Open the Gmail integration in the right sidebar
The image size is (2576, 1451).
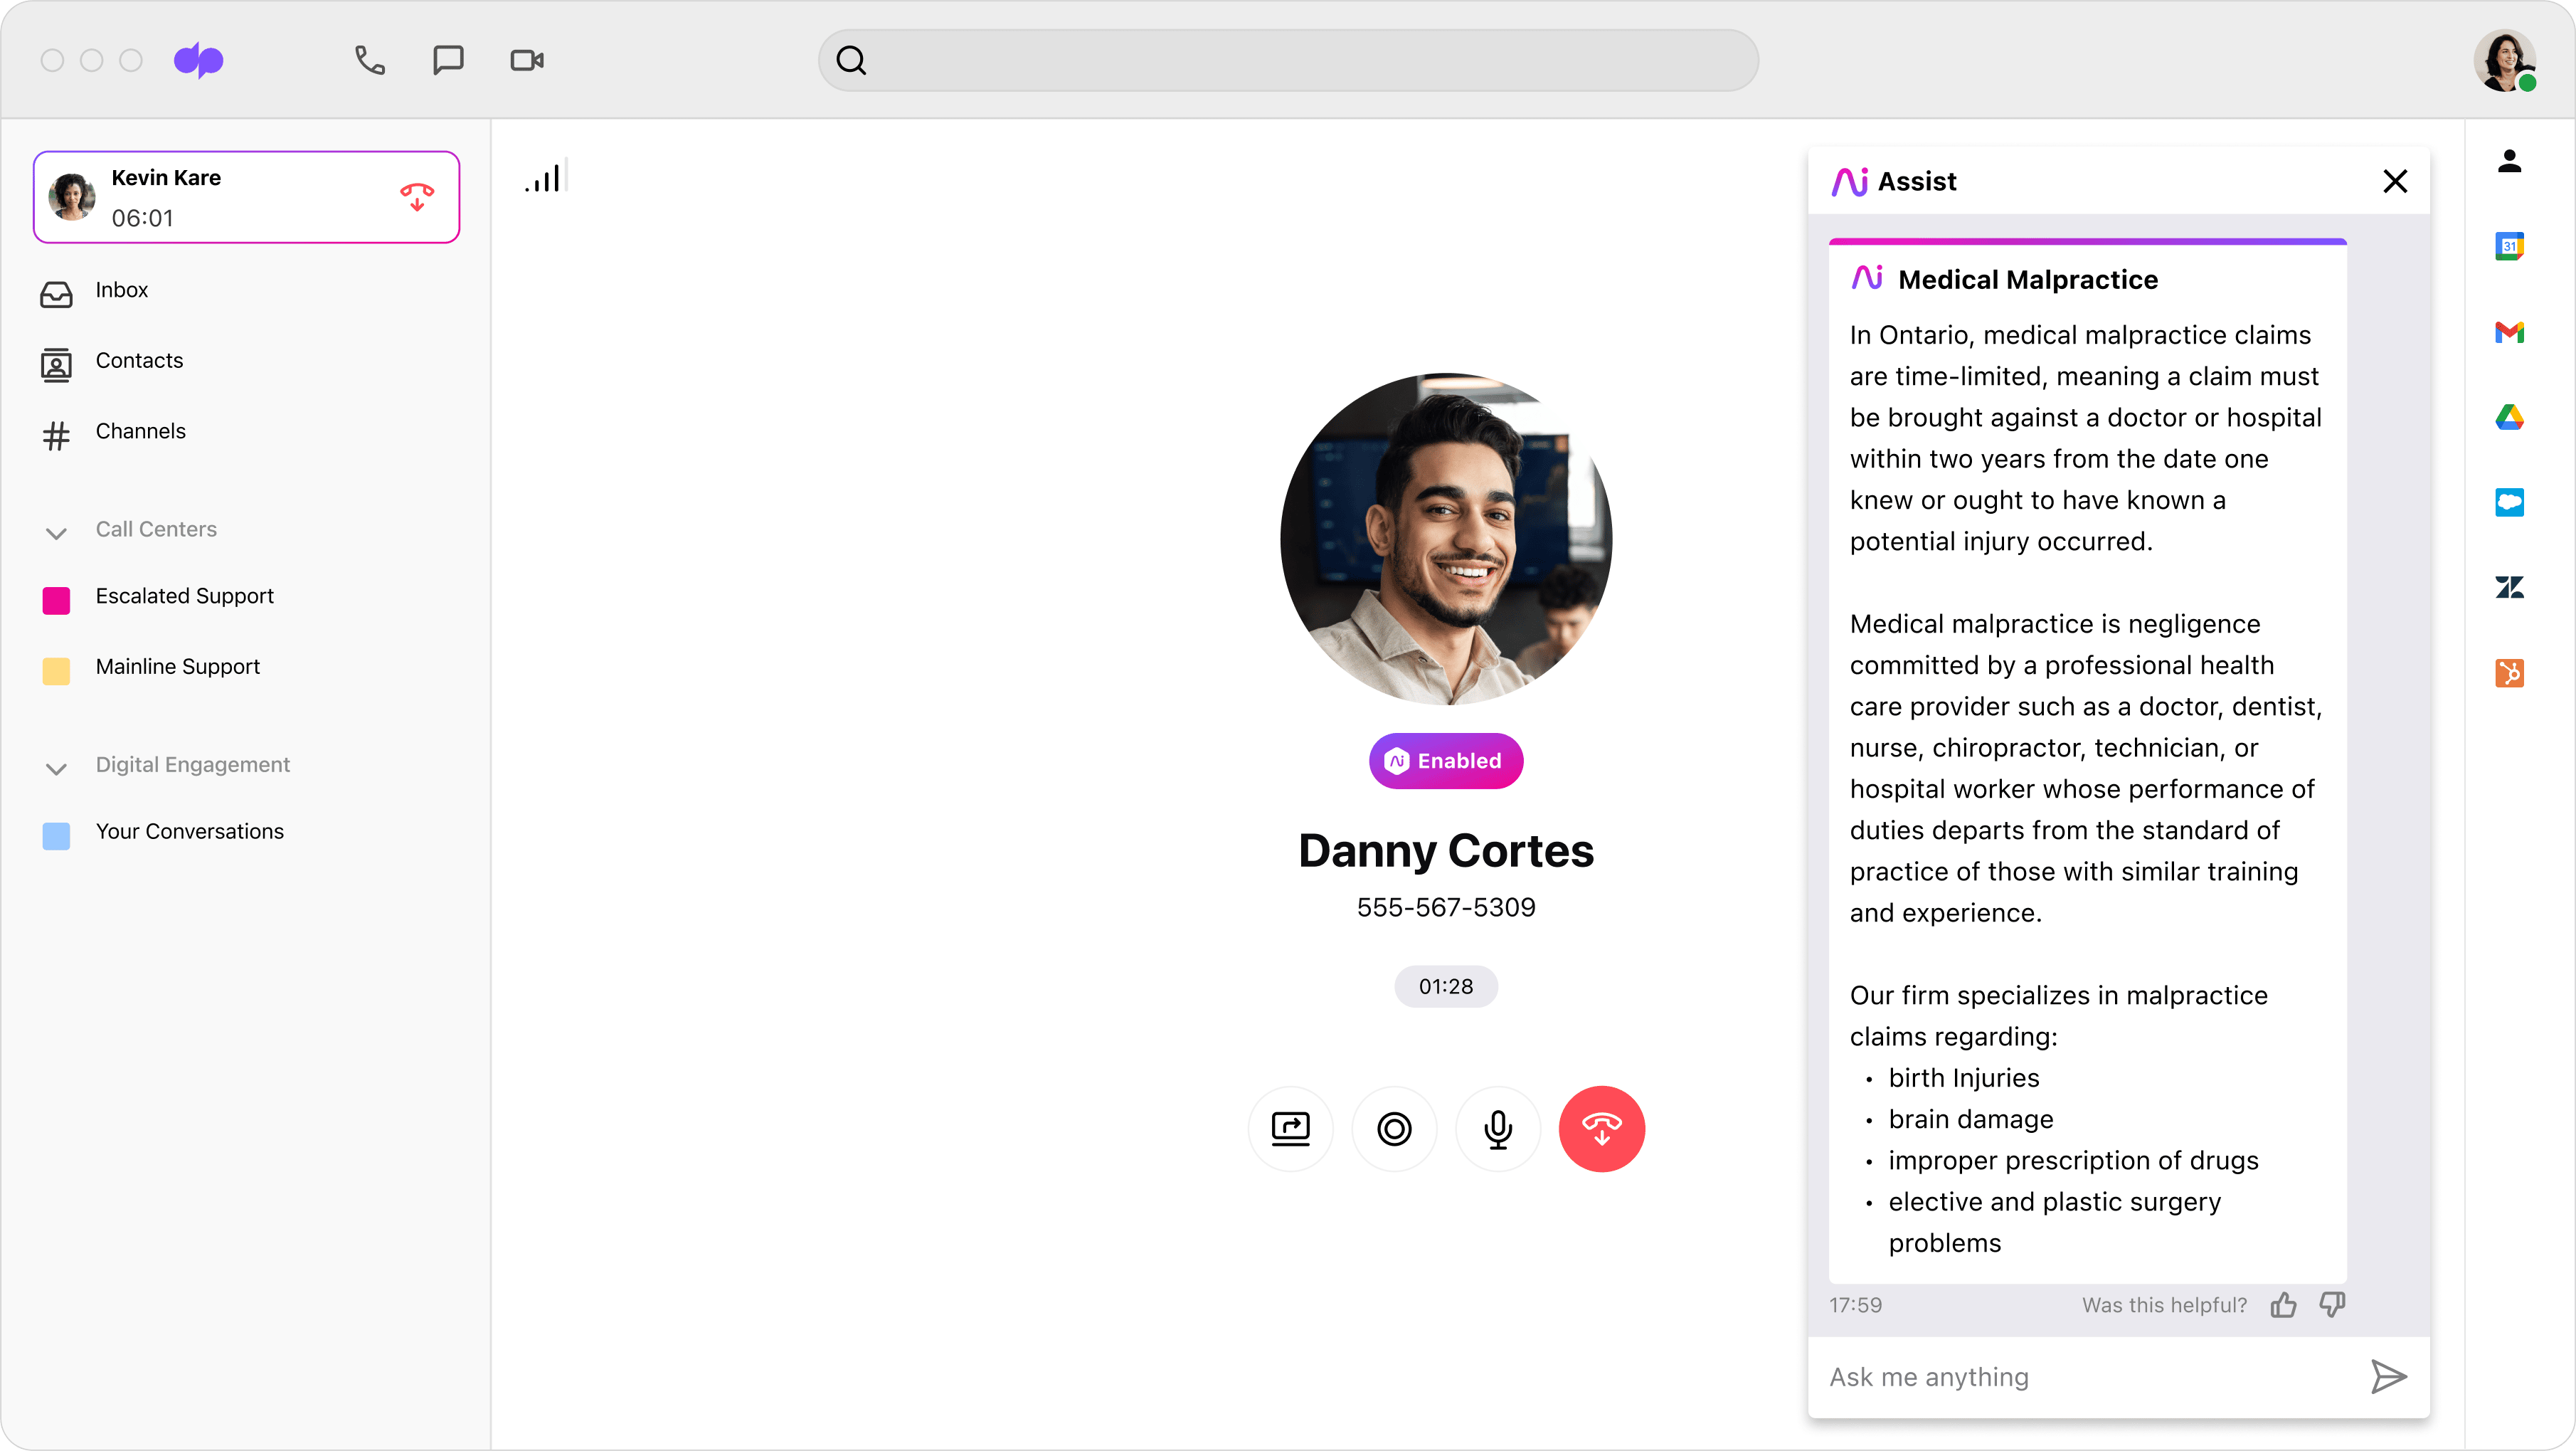pos(2510,332)
